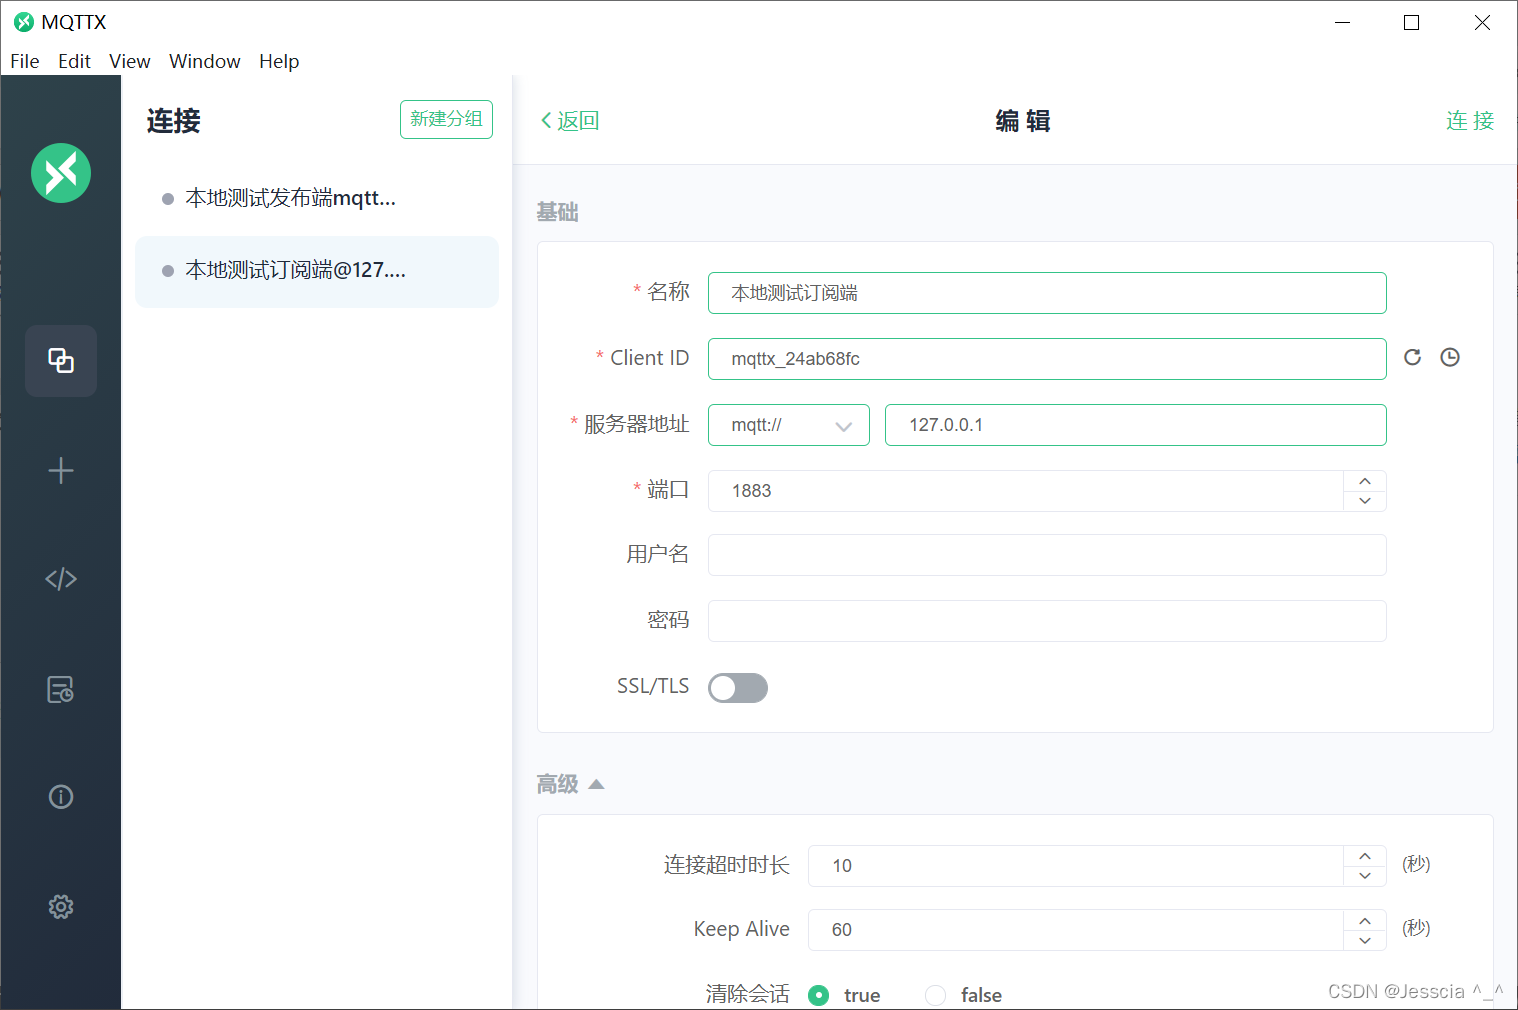Open the Script page code icon

(x=61, y=579)
